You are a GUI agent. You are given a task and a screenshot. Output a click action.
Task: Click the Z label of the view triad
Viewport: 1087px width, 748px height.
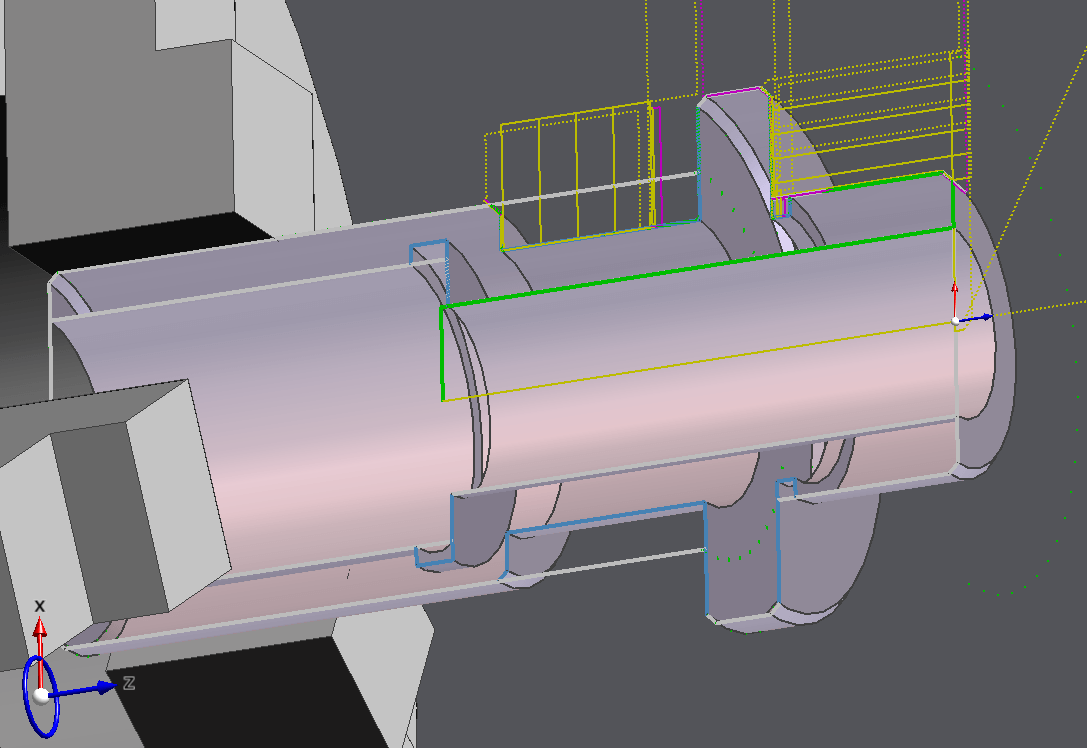[x=129, y=683]
